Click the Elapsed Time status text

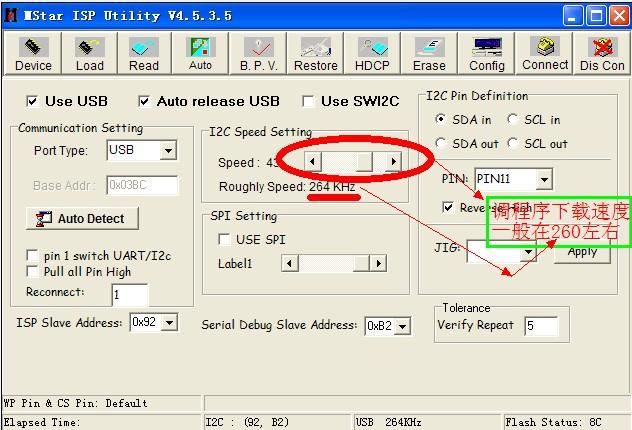(x=42, y=422)
